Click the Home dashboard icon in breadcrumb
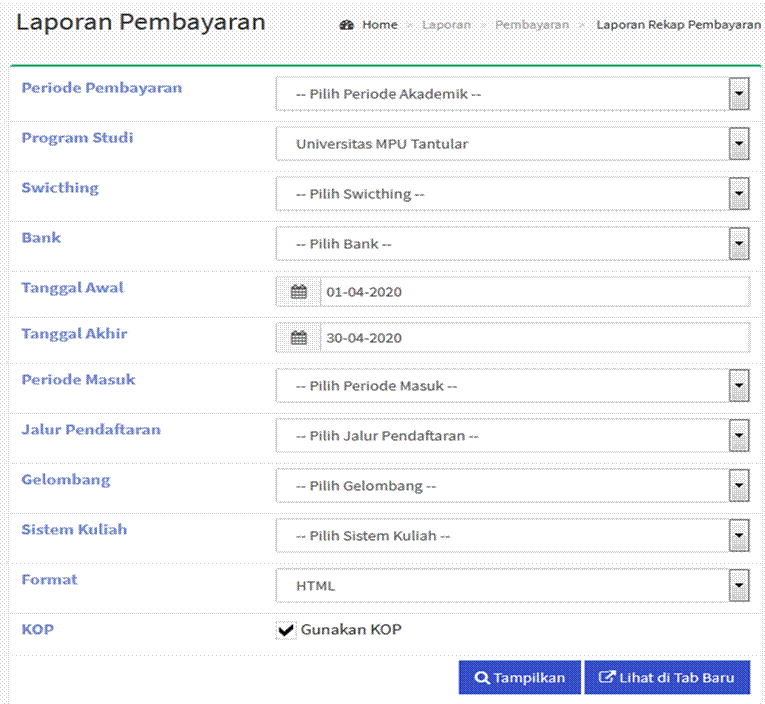The image size is (765, 704). [x=347, y=25]
